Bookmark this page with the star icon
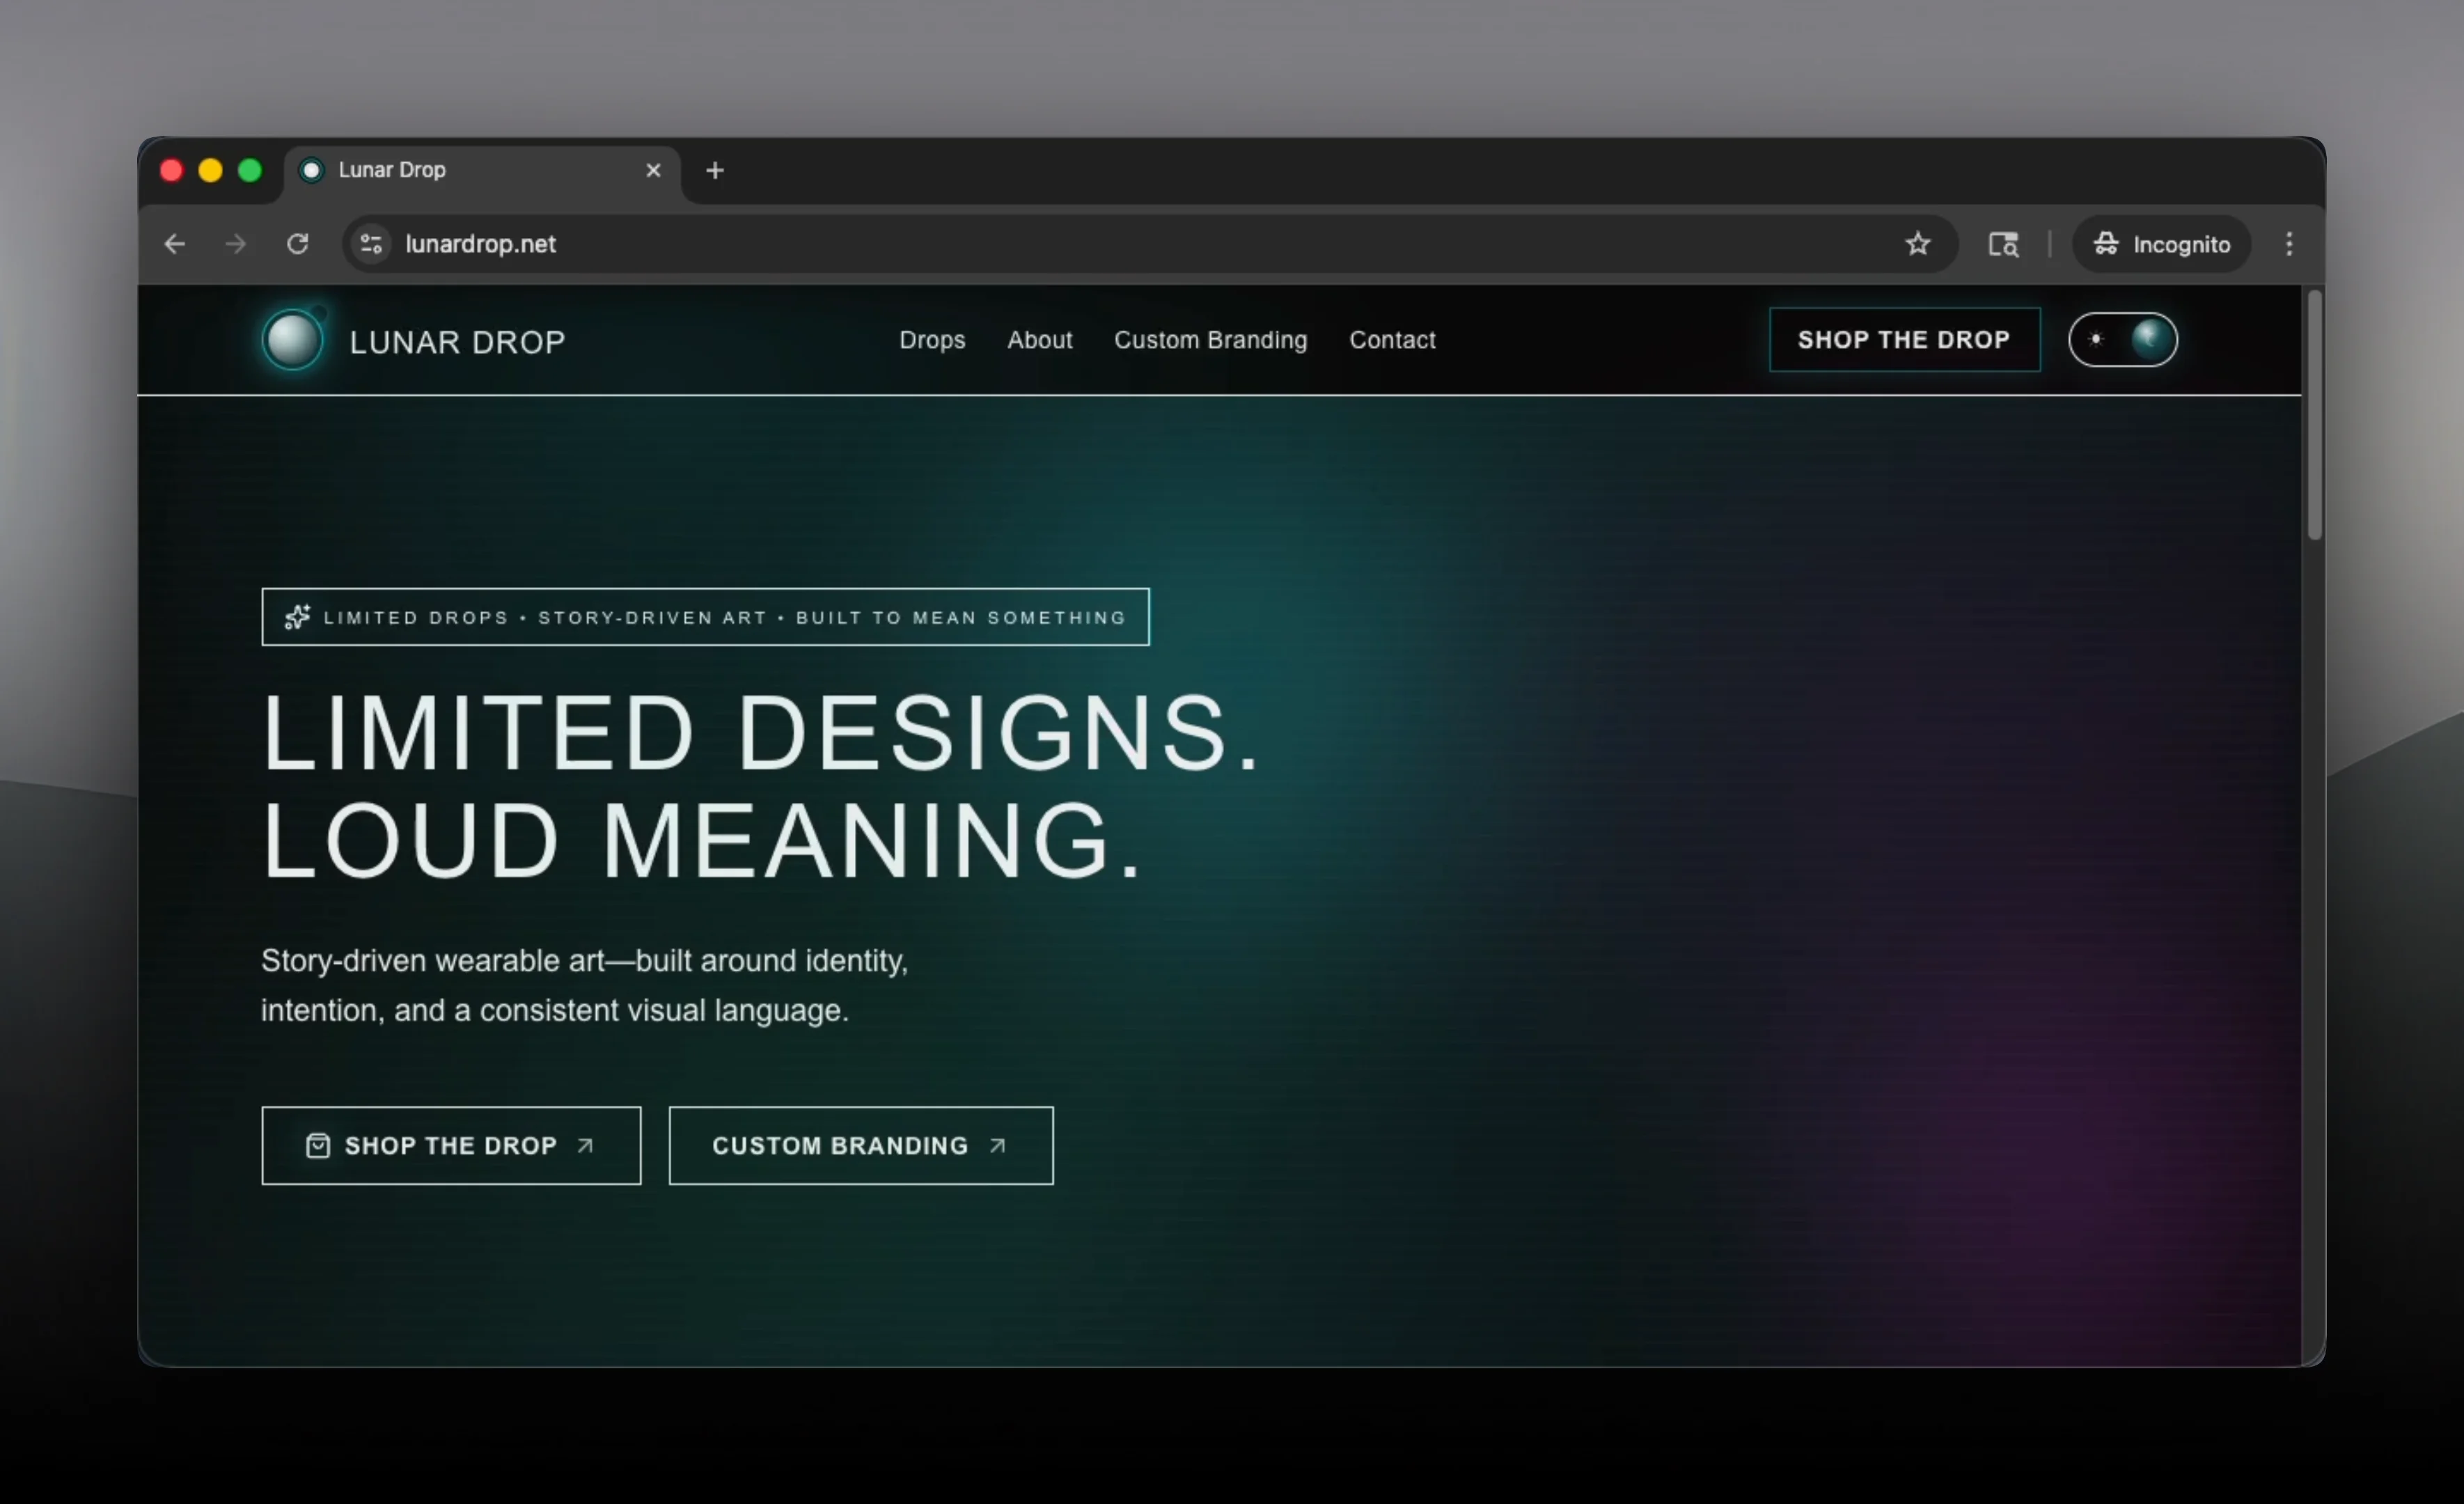2464x1504 pixels. 1917,244
